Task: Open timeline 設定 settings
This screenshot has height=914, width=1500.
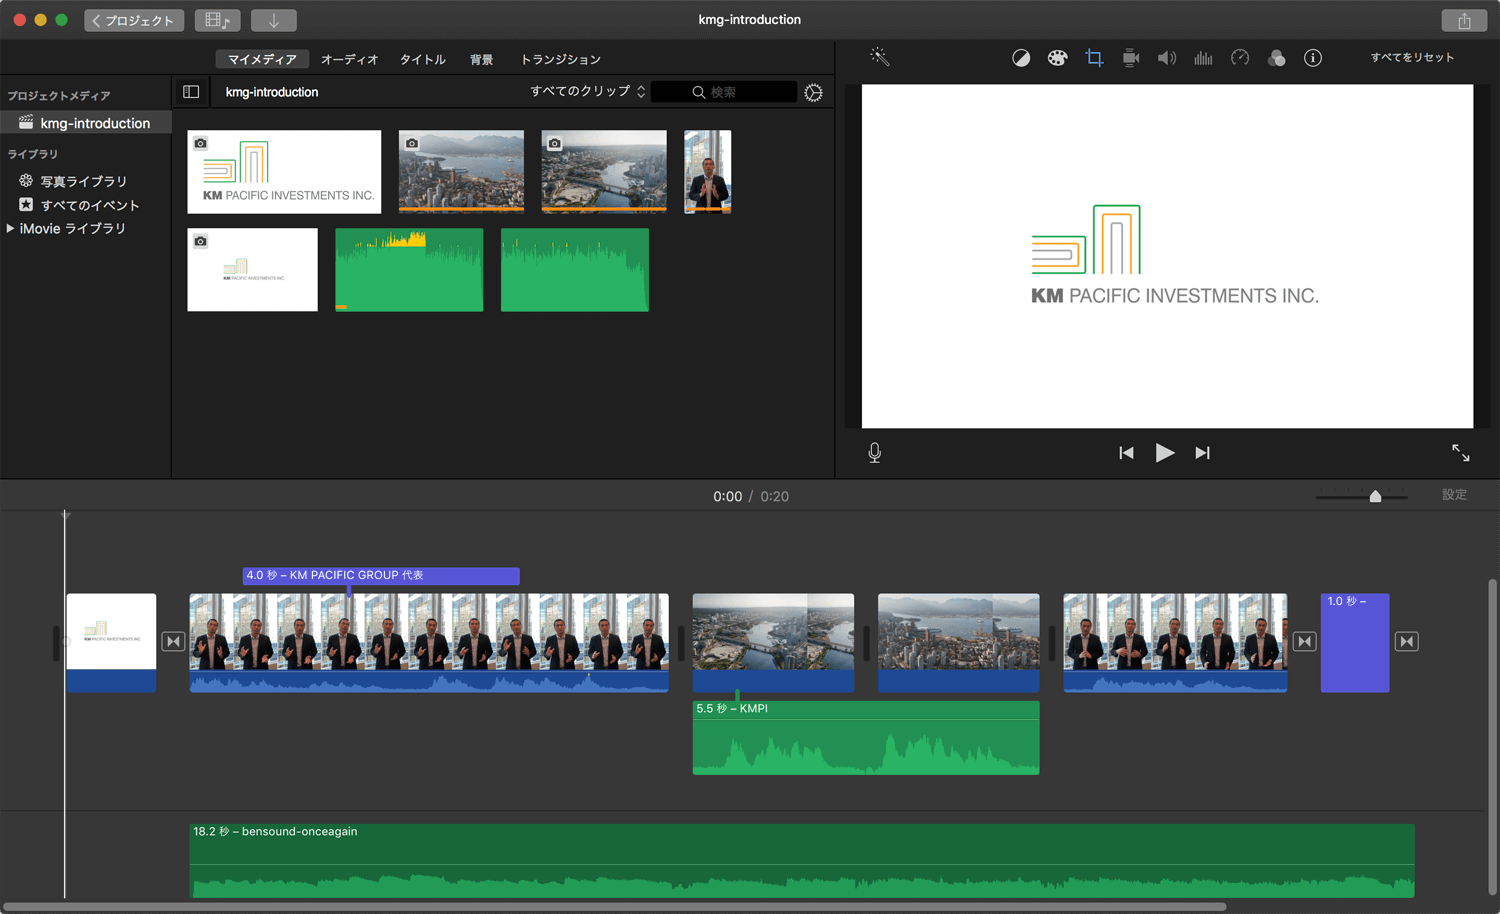Action: (1454, 495)
